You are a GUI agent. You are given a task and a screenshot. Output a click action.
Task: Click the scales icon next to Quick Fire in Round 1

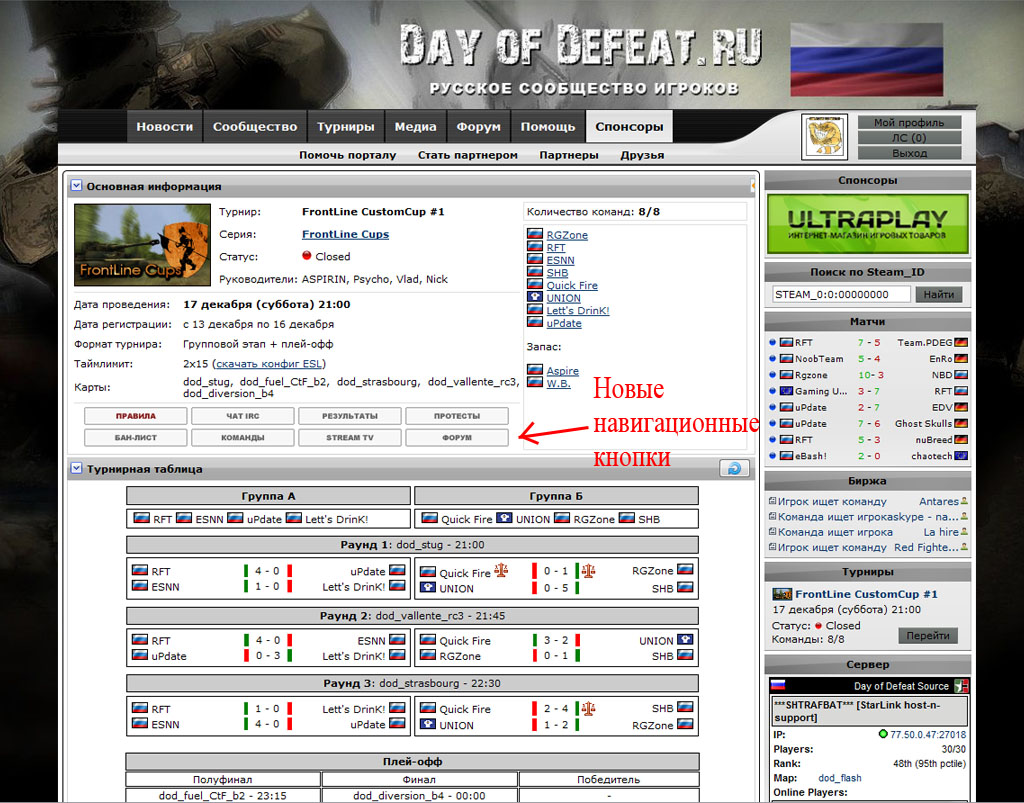pos(501,570)
